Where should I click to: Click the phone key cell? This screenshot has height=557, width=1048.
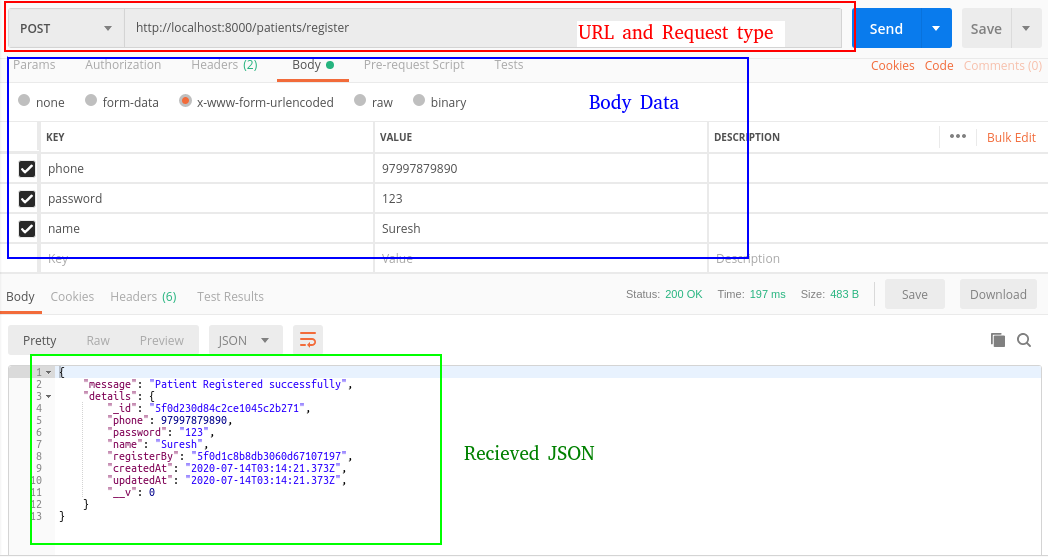(207, 169)
